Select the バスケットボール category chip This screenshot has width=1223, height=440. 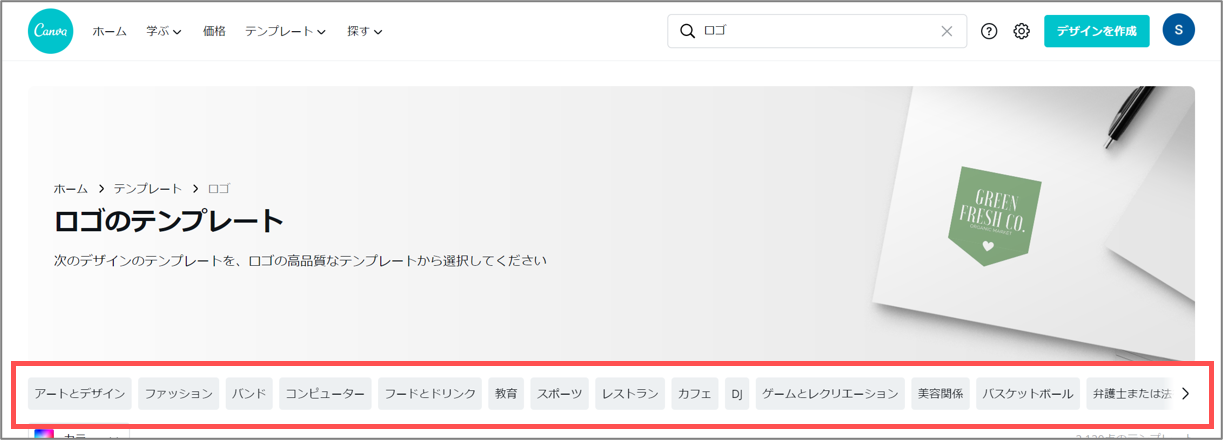pyautogui.click(x=1028, y=394)
